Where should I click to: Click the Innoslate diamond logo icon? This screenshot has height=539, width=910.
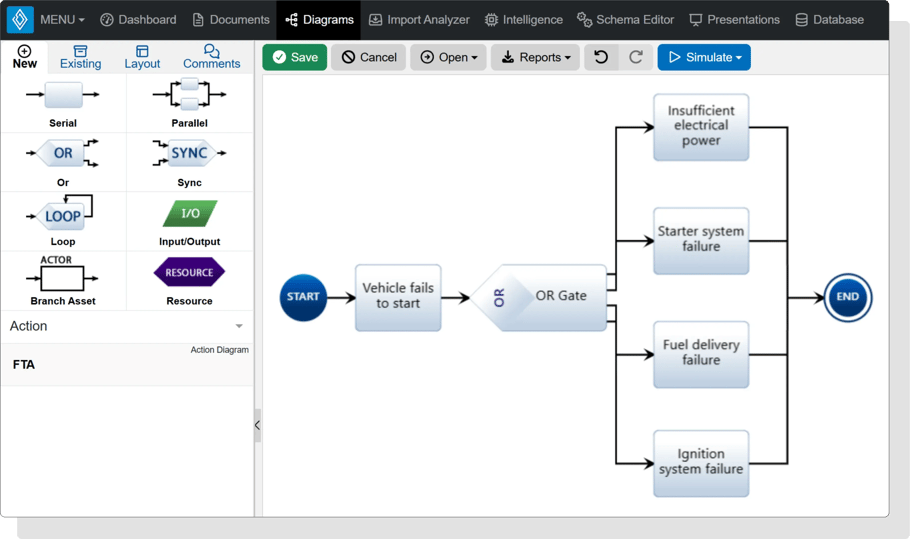[x=20, y=20]
